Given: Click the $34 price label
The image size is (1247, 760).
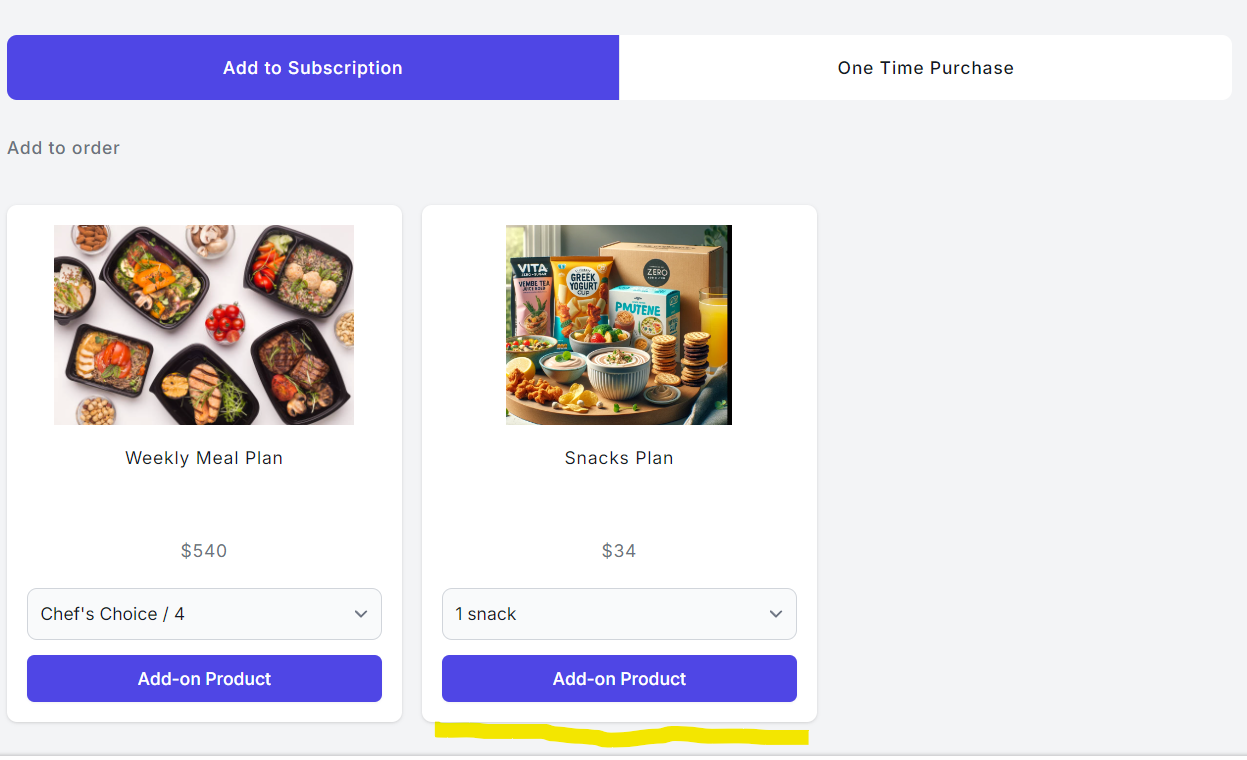Looking at the screenshot, I should pyautogui.click(x=619, y=551).
